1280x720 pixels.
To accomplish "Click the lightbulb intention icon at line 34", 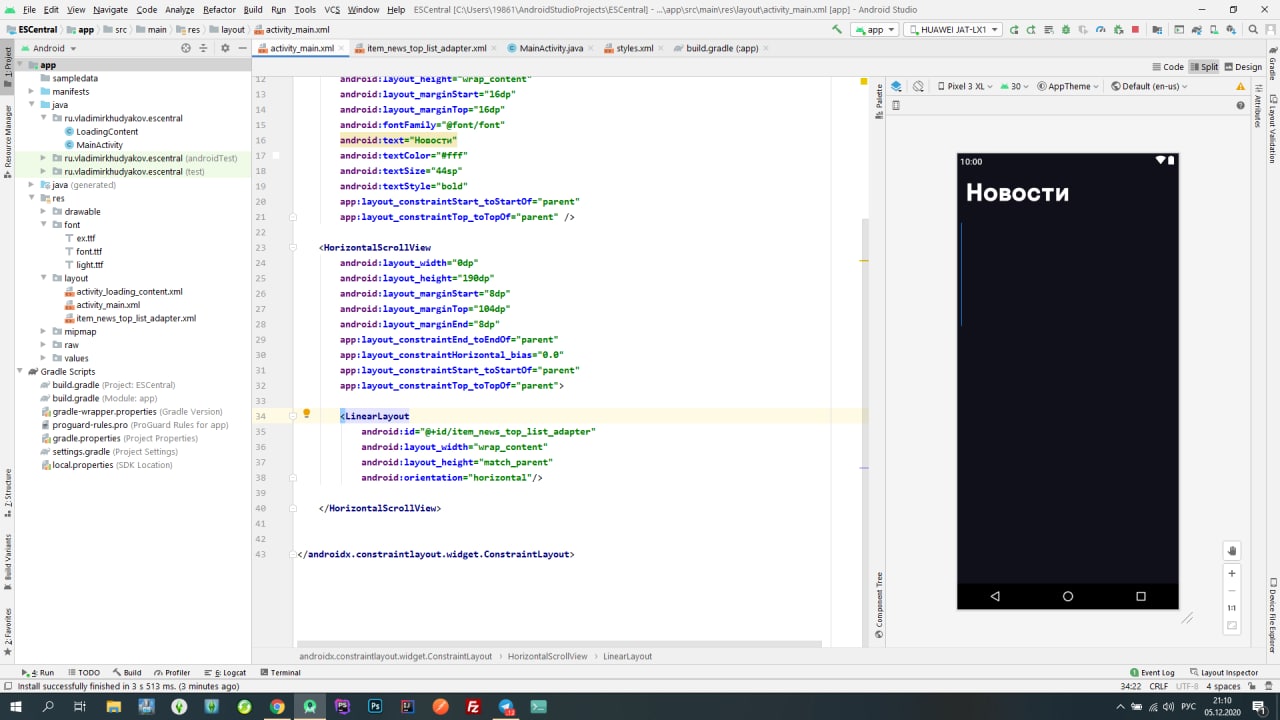I will click(x=307, y=414).
